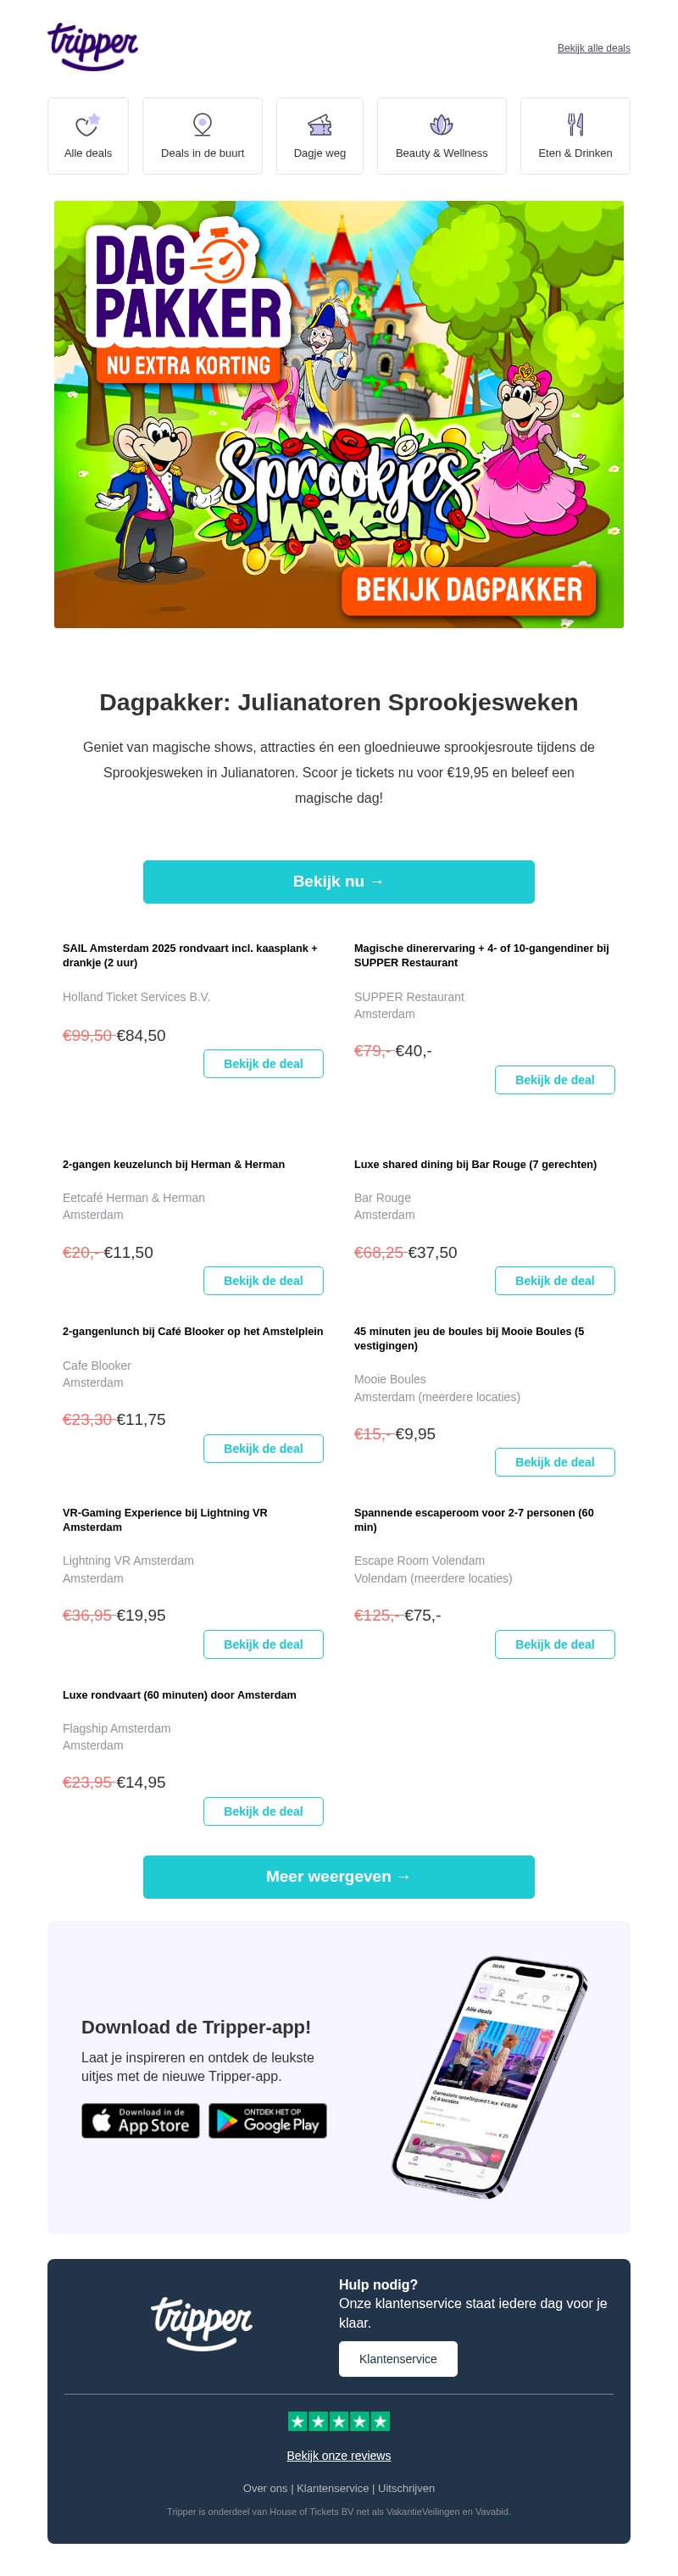Follow the Bekijk alle deals link
678x2576 pixels.
coord(593,48)
